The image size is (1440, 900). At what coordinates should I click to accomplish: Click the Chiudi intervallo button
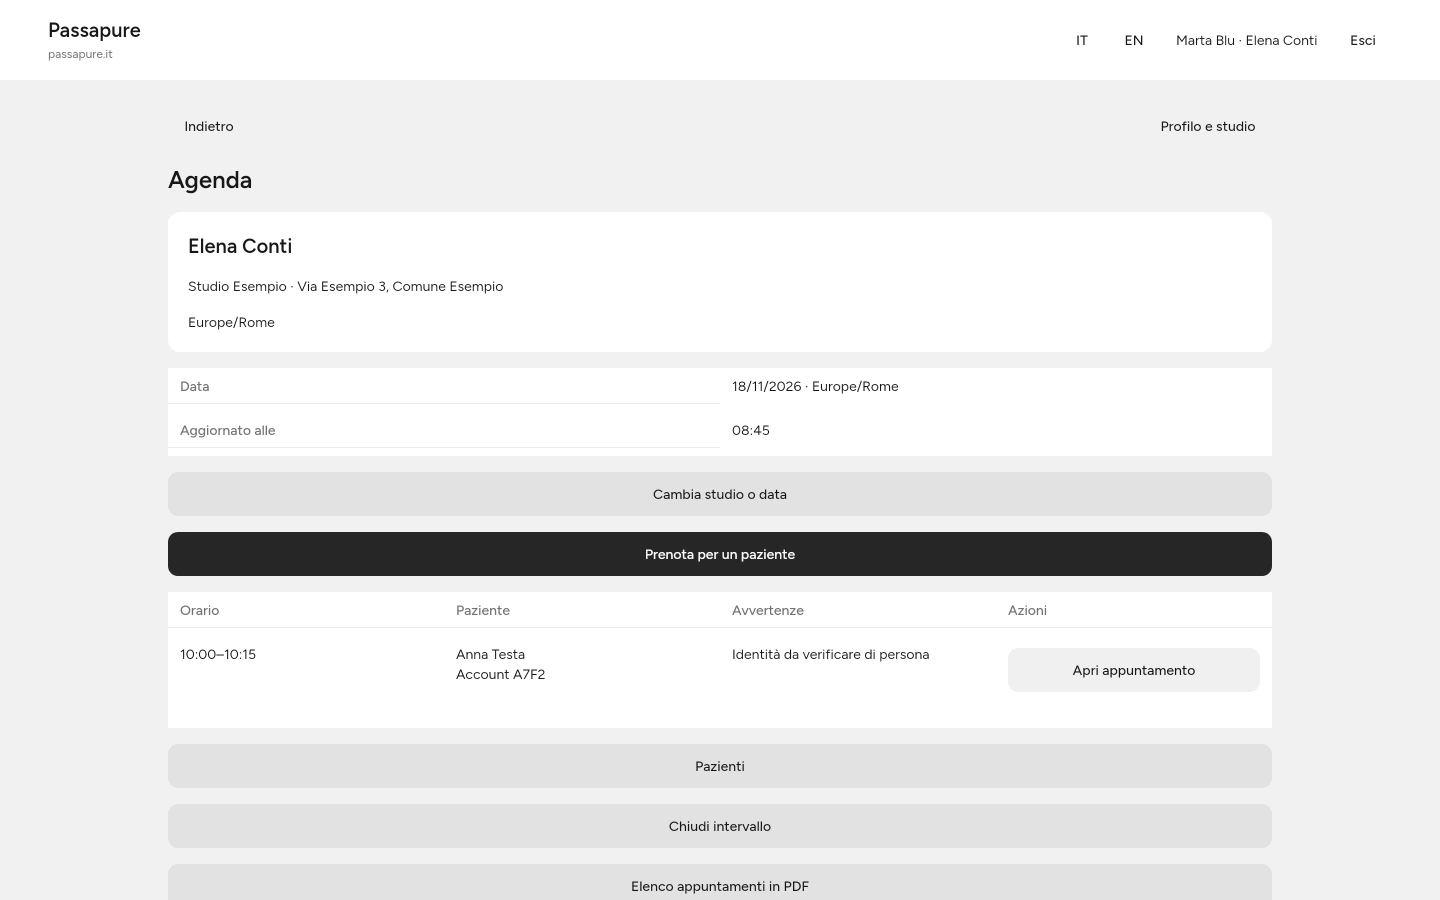720,826
